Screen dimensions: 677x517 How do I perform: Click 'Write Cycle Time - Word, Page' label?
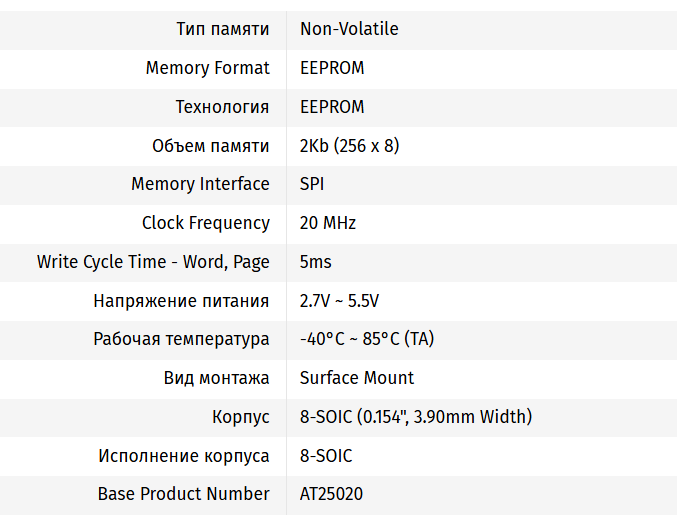click(x=153, y=262)
